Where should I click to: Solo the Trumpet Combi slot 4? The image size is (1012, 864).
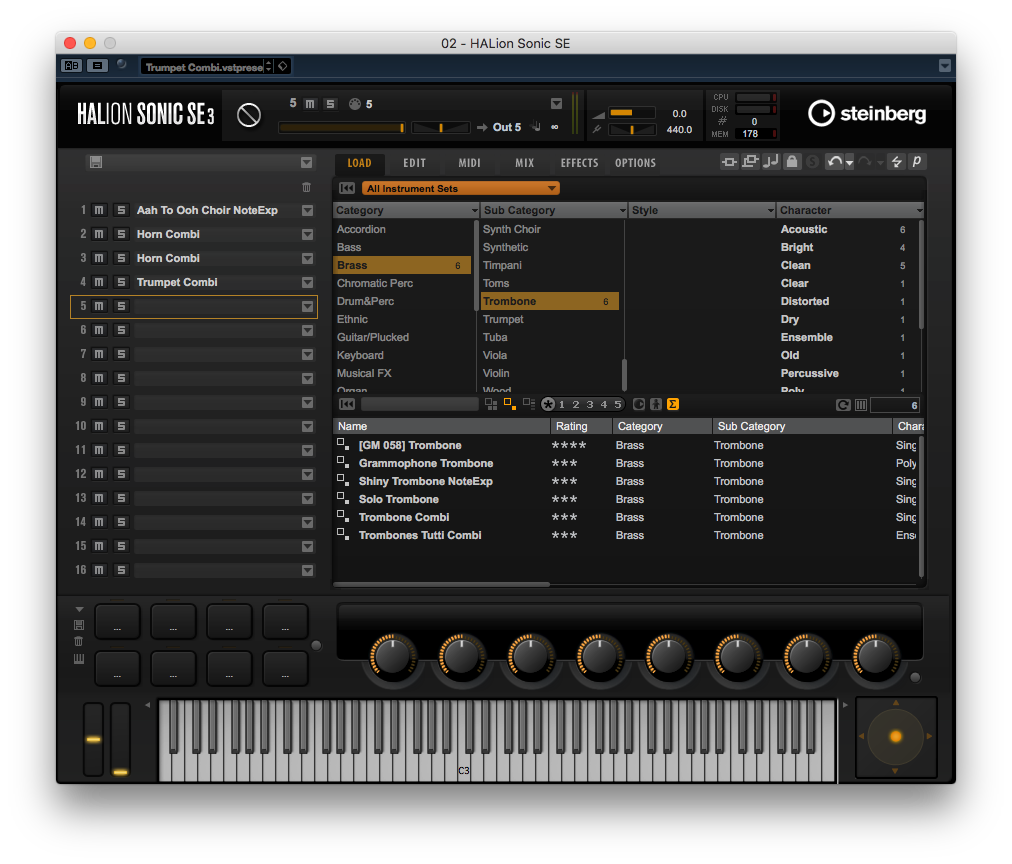(x=121, y=282)
